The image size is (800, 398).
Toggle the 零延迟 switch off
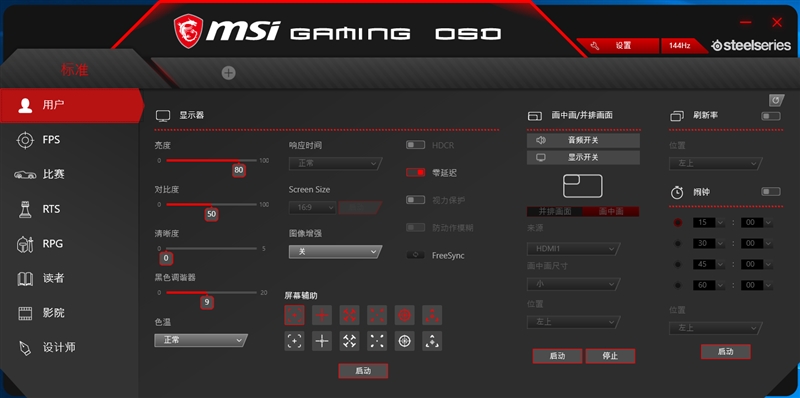pyautogui.click(x=415, y=172)
